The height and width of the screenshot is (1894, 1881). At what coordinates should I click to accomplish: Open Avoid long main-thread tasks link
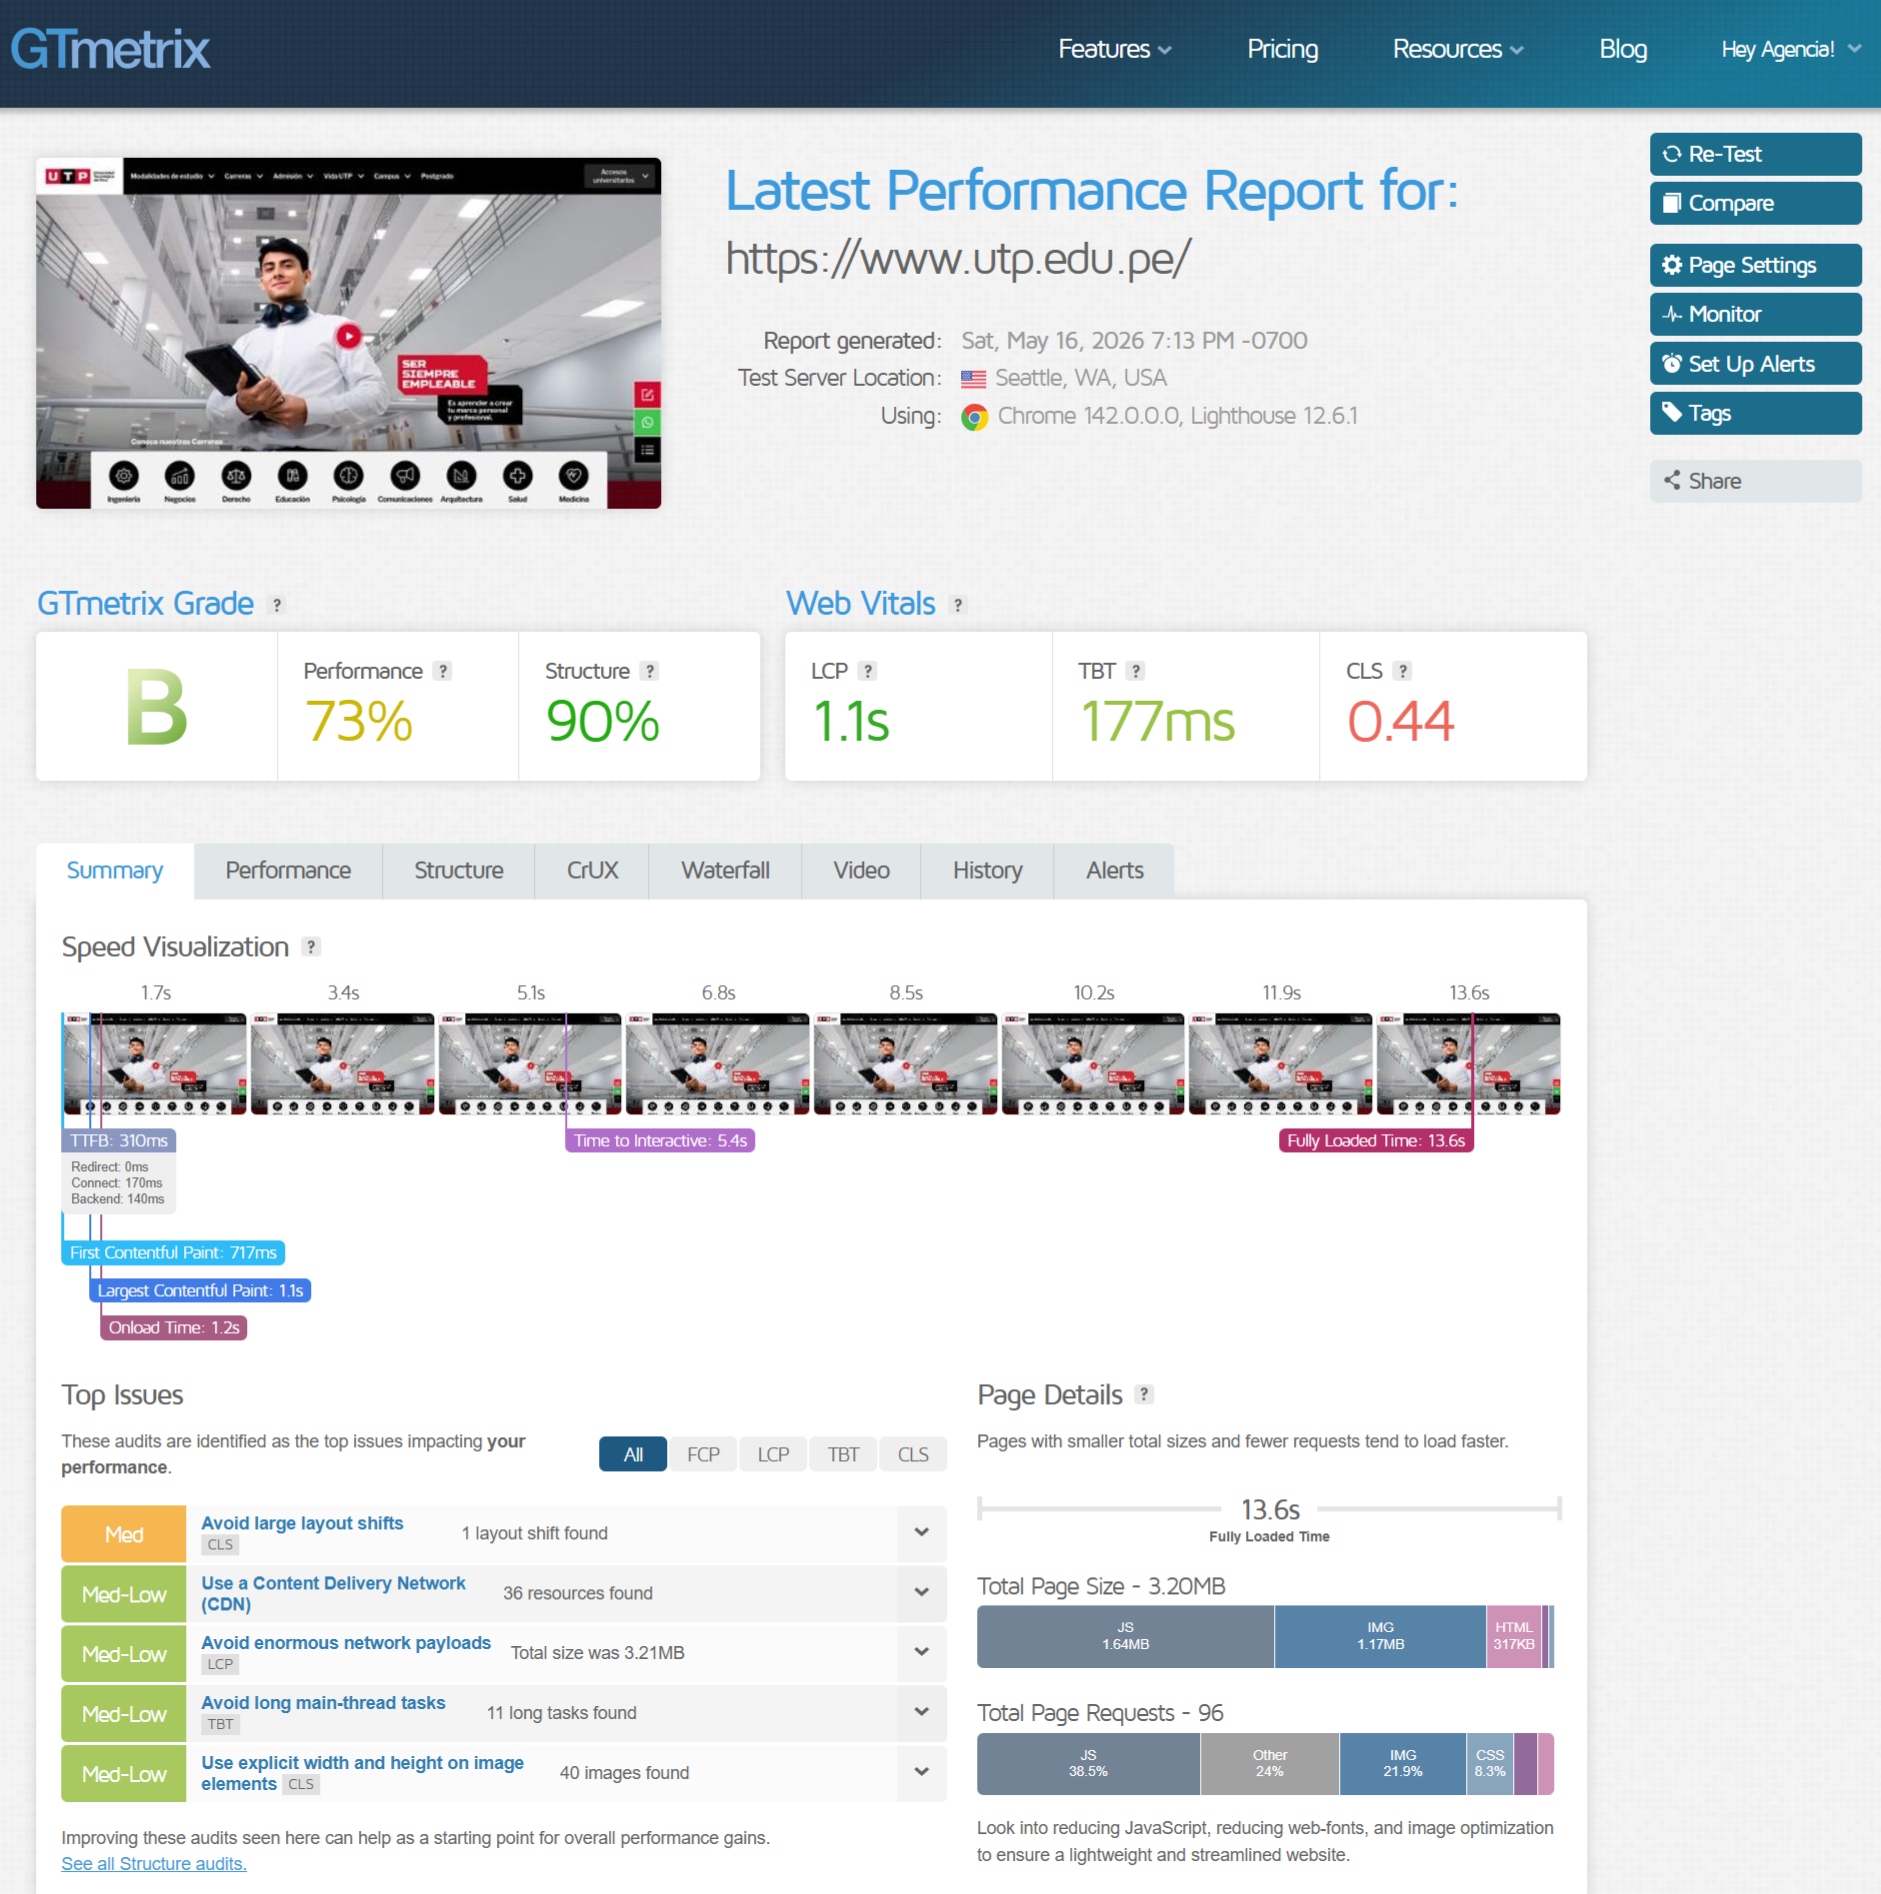[x=323, y=1702]
